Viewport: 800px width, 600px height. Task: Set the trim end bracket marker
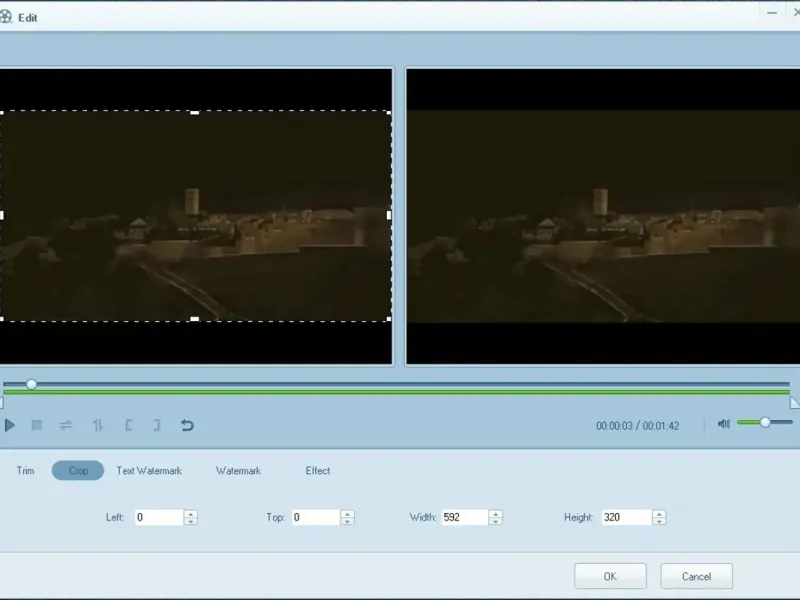coord(157,425)
